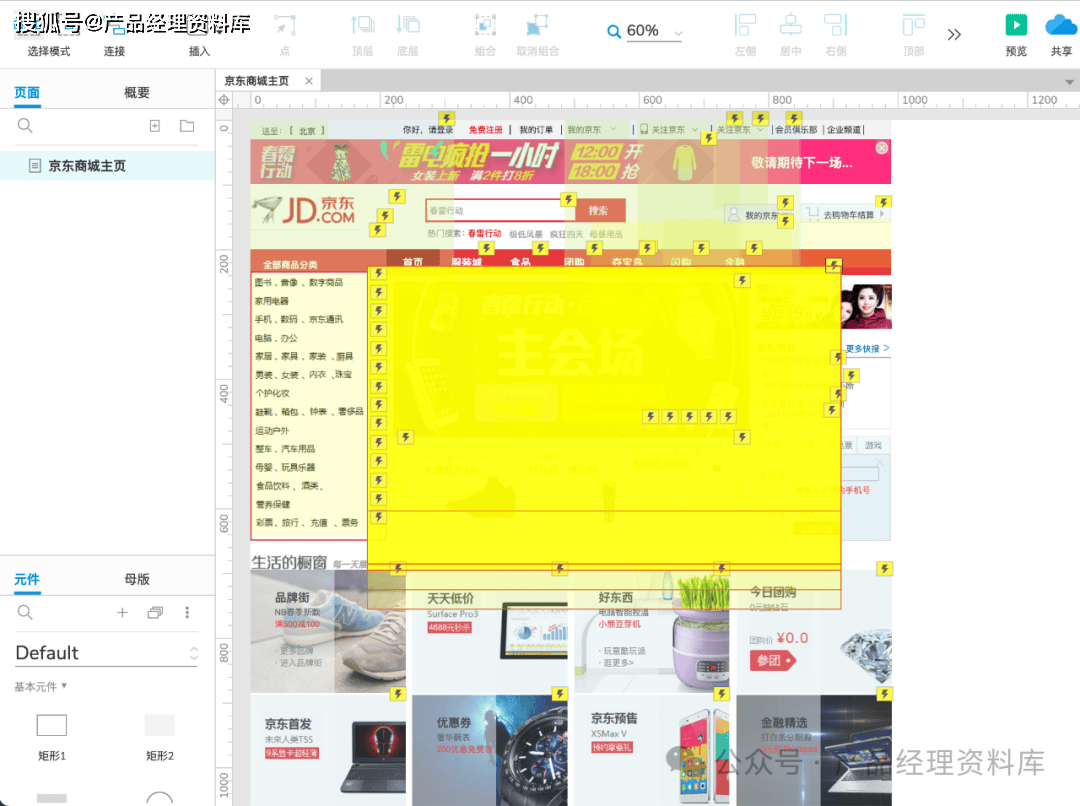Screen dimensions: 1080x806
Task: Click the plus add library icon
Action: tap(122, 612)
